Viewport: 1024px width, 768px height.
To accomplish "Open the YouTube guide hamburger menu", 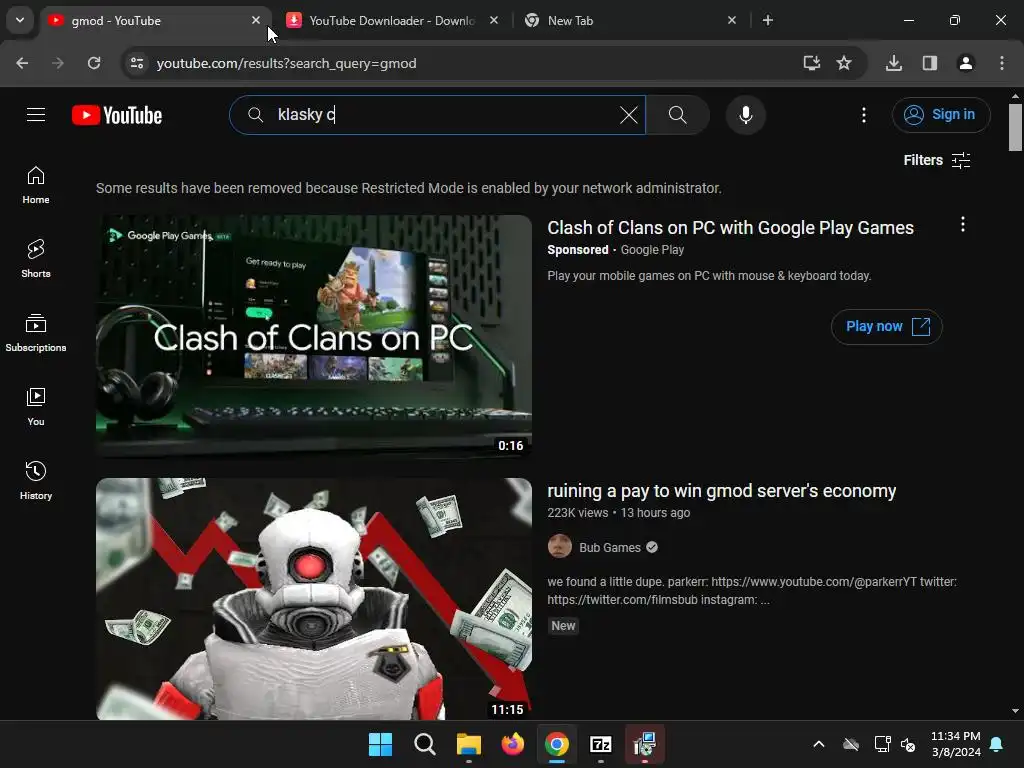I will (36, 115).
